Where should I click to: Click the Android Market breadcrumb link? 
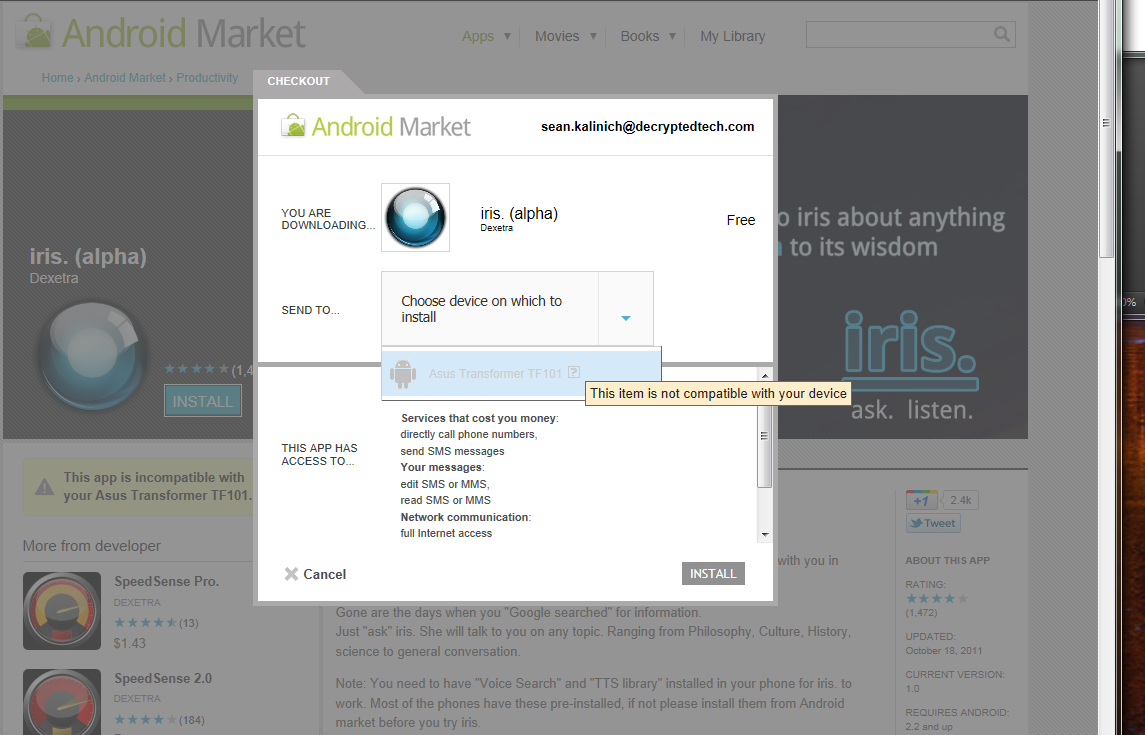click(x=125, y=77)
